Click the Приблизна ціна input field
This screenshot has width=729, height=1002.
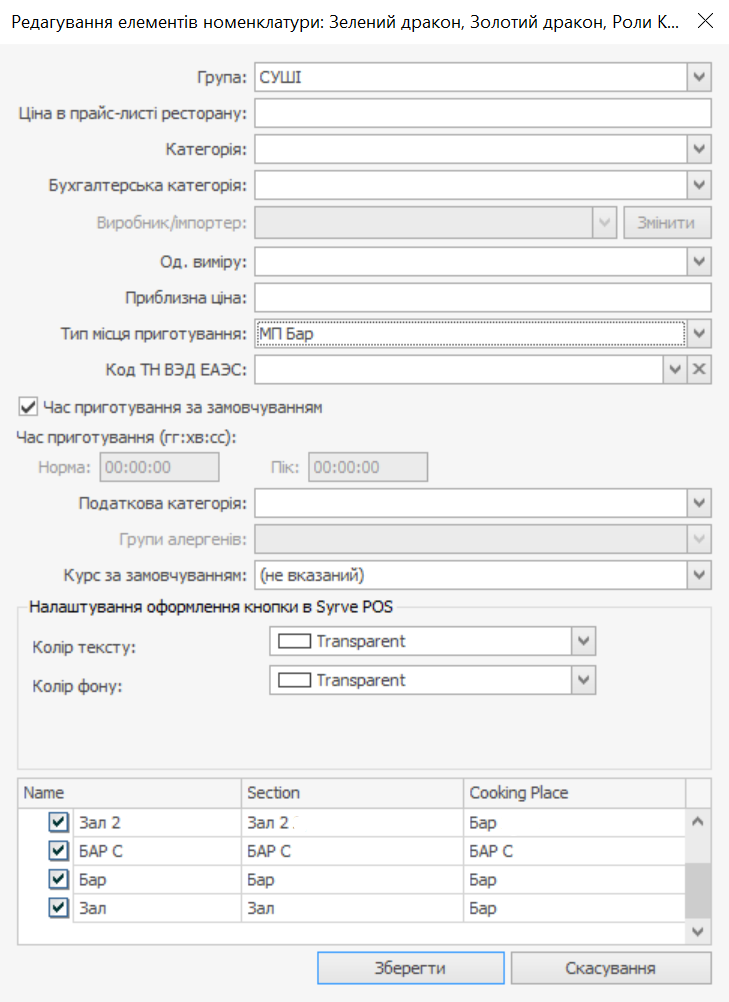483,298
